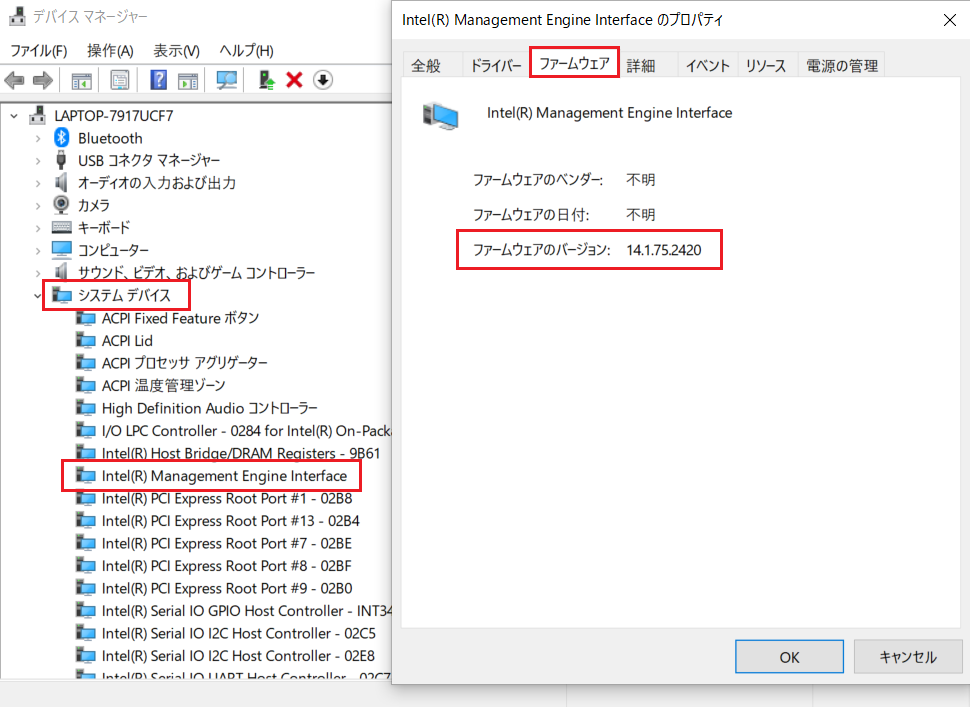Select Intel(R) Host Bridge/DRAM Registers - 9B61
Screen dimensions: 970x707
coord(241,453)
